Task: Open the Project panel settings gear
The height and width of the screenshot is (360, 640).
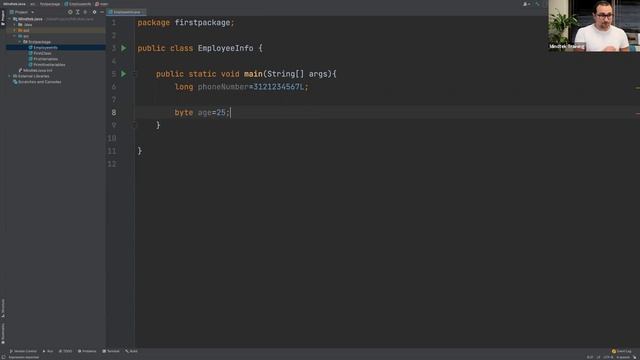Action: pyautogui.click(x=94, y=12)
